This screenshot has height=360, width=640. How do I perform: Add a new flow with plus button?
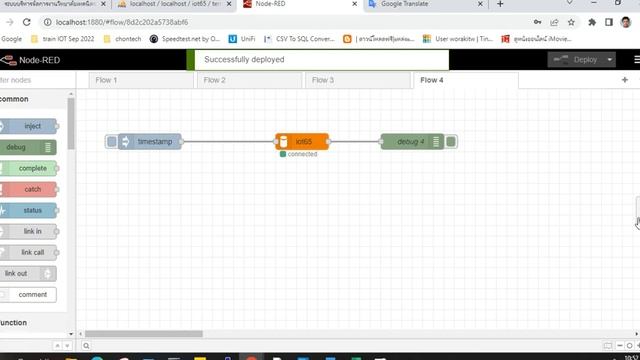point(624,80)
